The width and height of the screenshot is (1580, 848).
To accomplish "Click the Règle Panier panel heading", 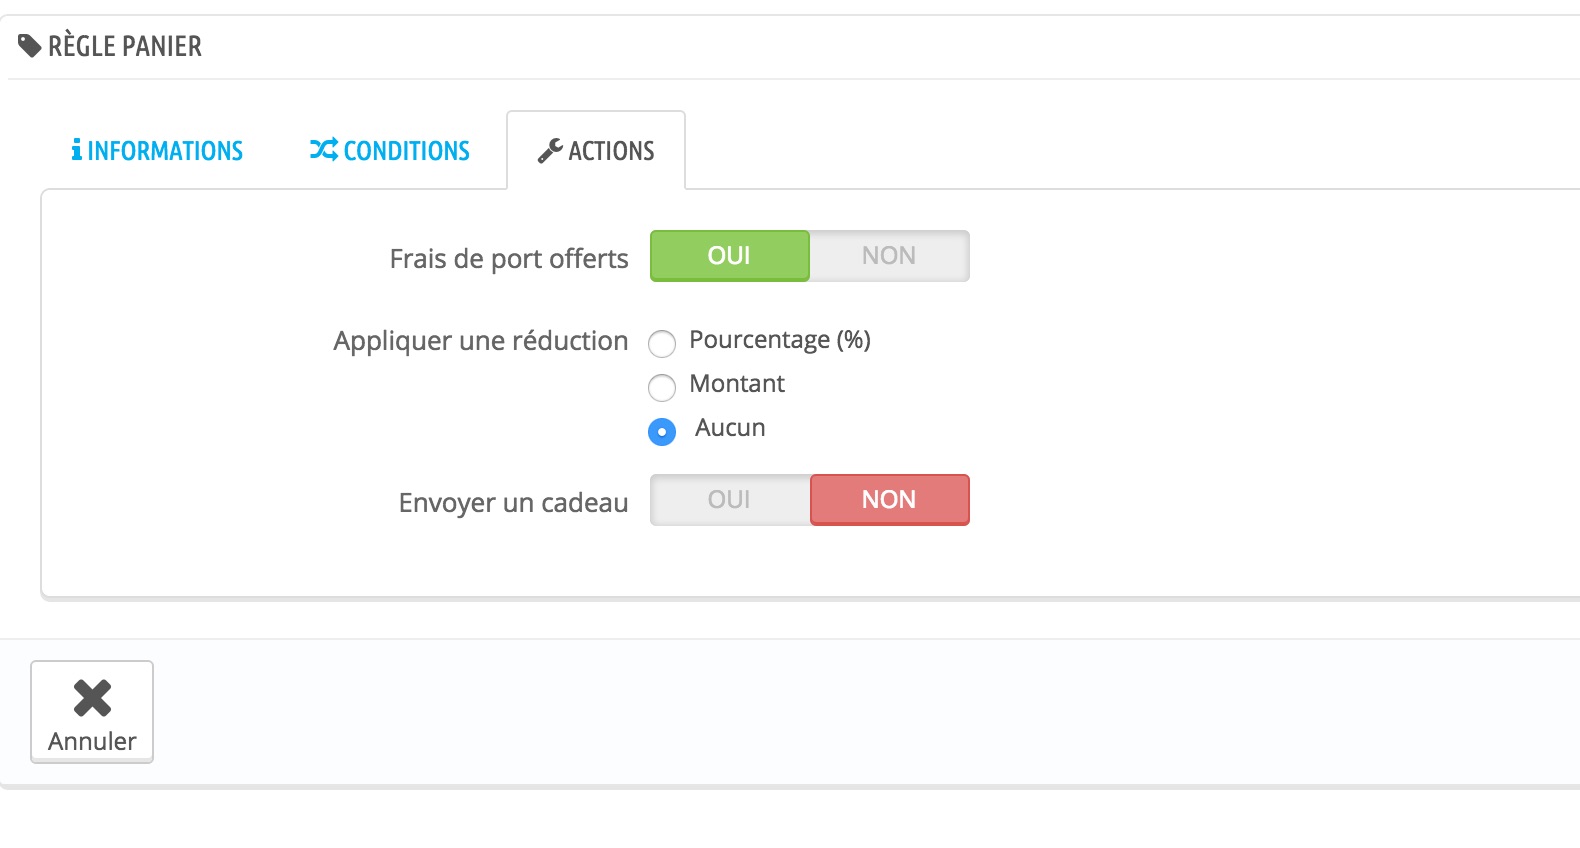I will click(125, 46).
